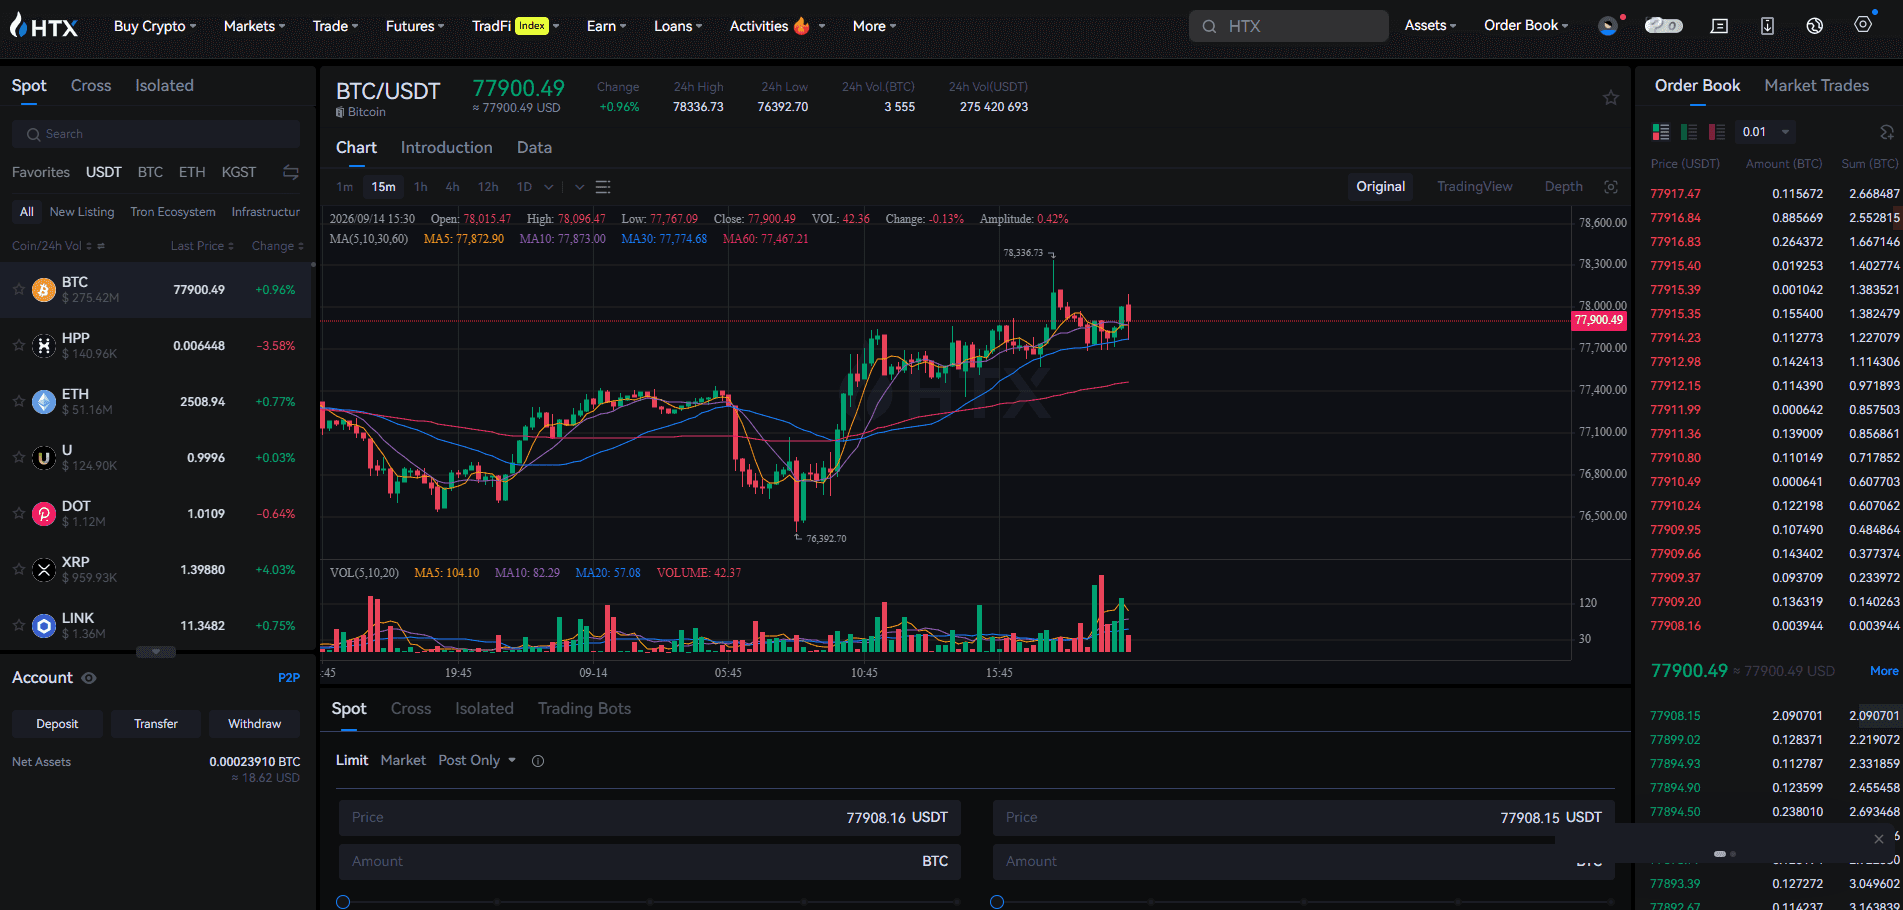Image resolution: width=1903 pixels, height=910 pixels.
Task: Switch the chart to Original view
Action: [x=1380, y=187]
